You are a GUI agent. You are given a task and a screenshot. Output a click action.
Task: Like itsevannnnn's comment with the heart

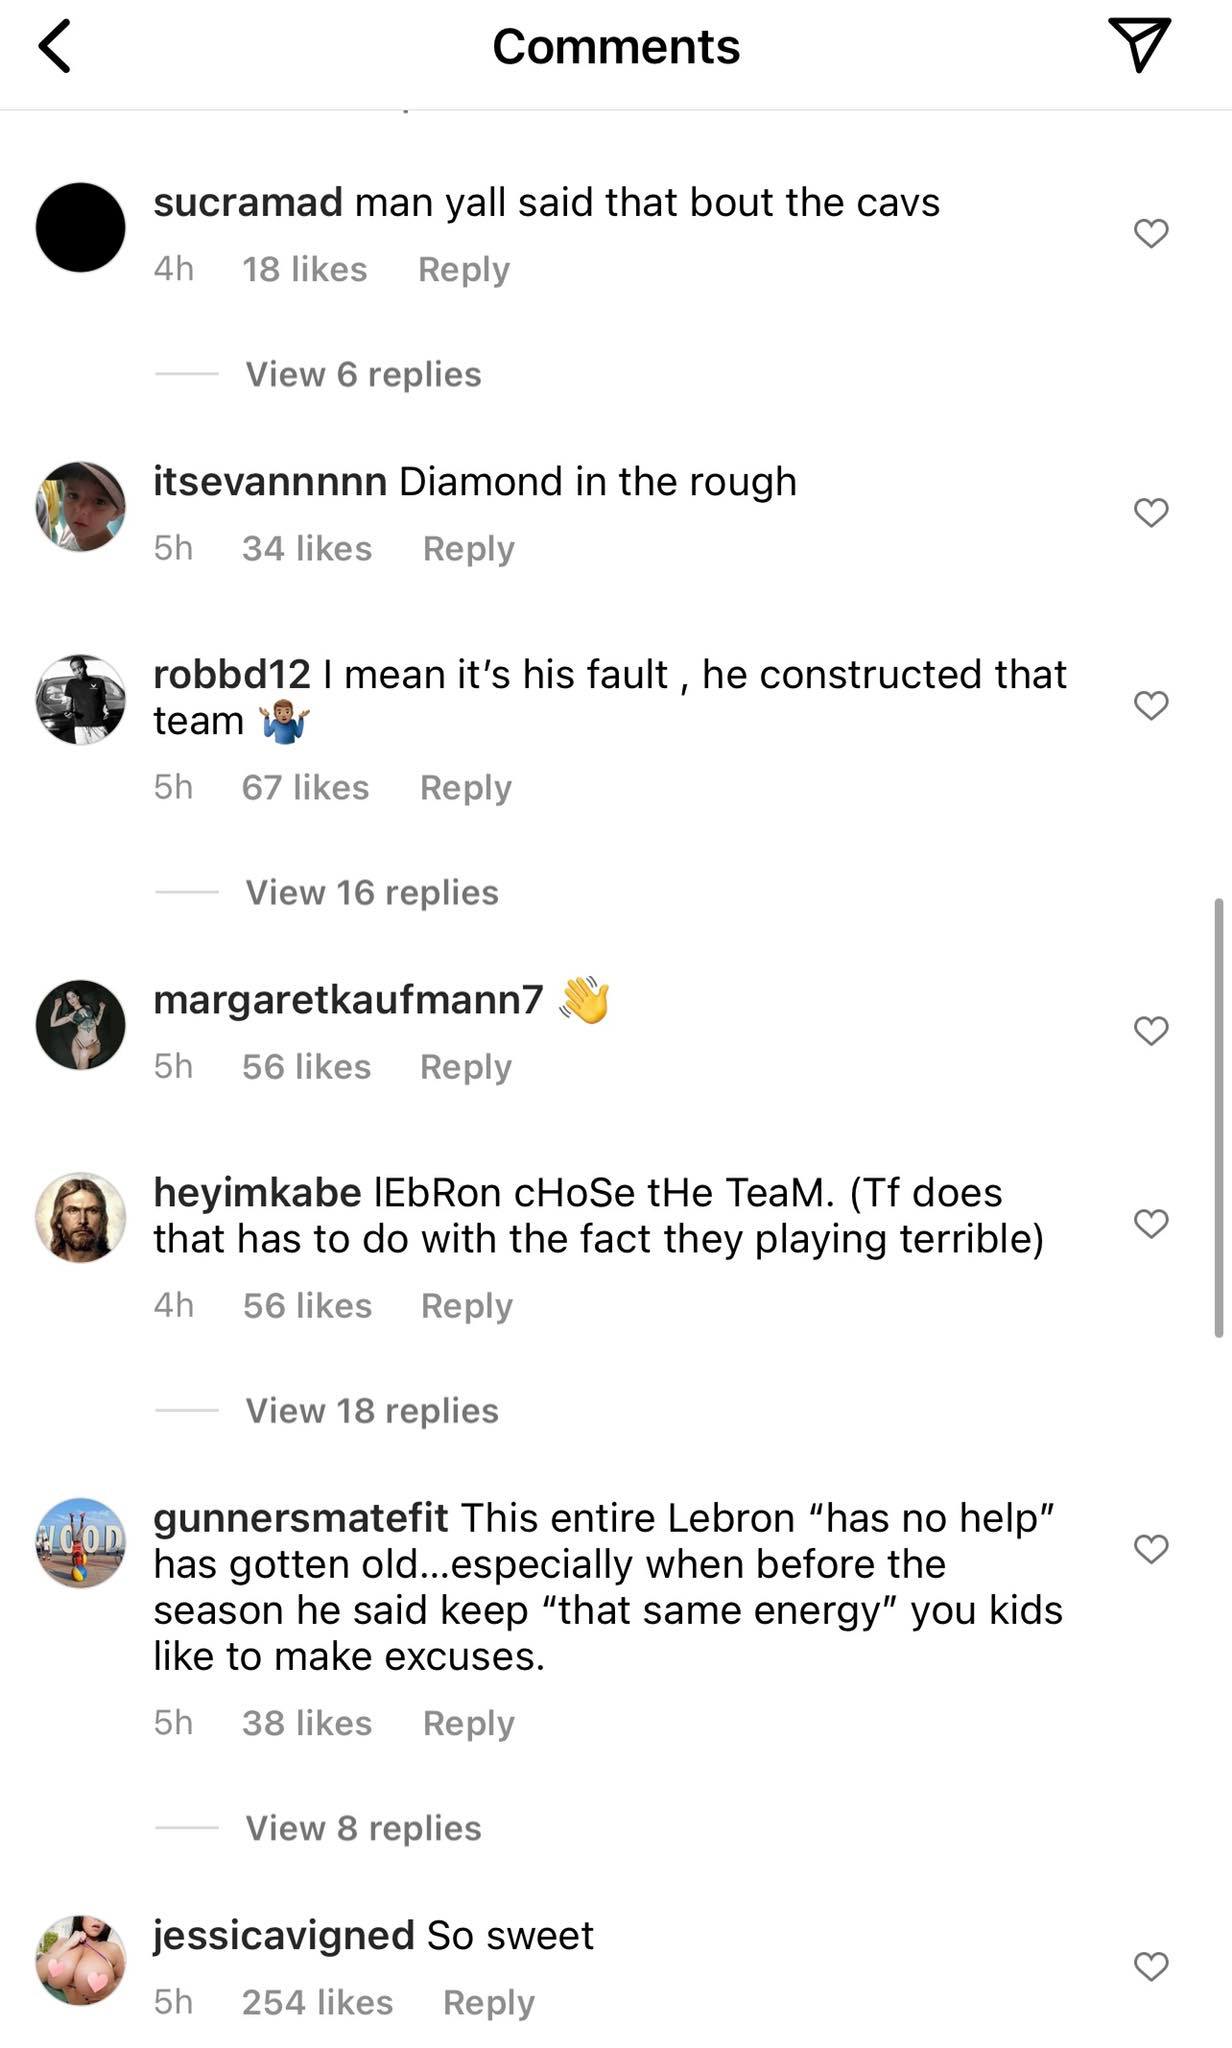(1151, 513)
